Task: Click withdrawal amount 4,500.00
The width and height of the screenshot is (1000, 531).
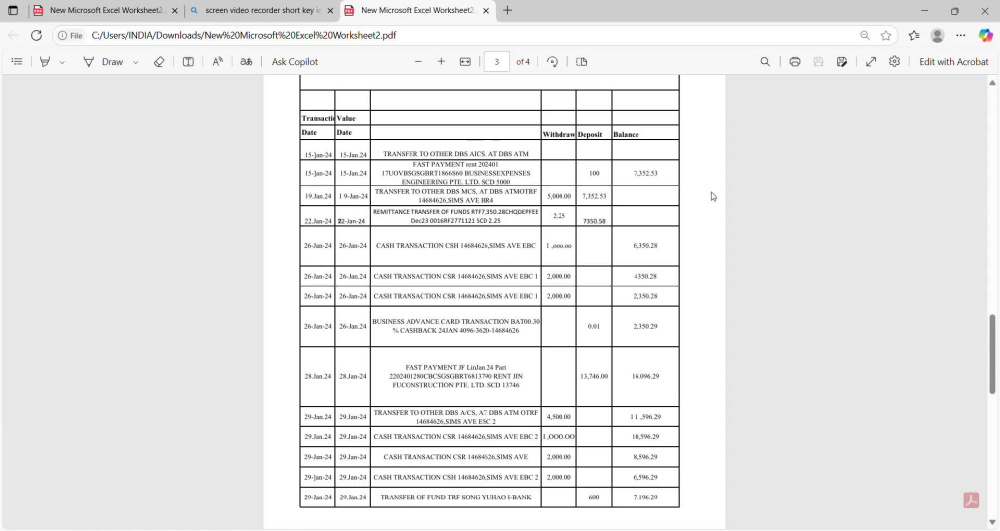Action: click(x=559, y=417)
